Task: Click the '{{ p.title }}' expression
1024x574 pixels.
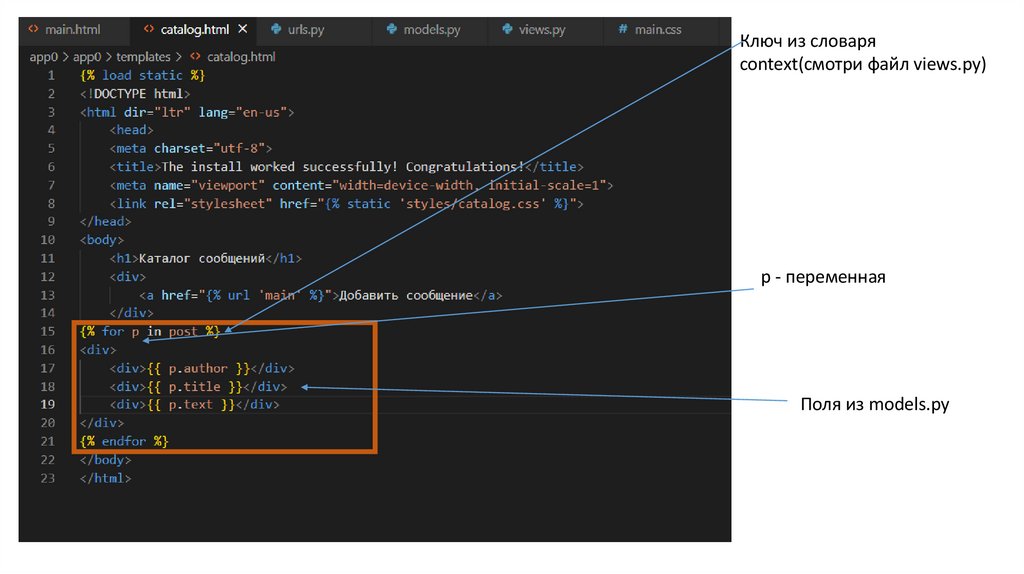Action: click(x=195, y=387)
